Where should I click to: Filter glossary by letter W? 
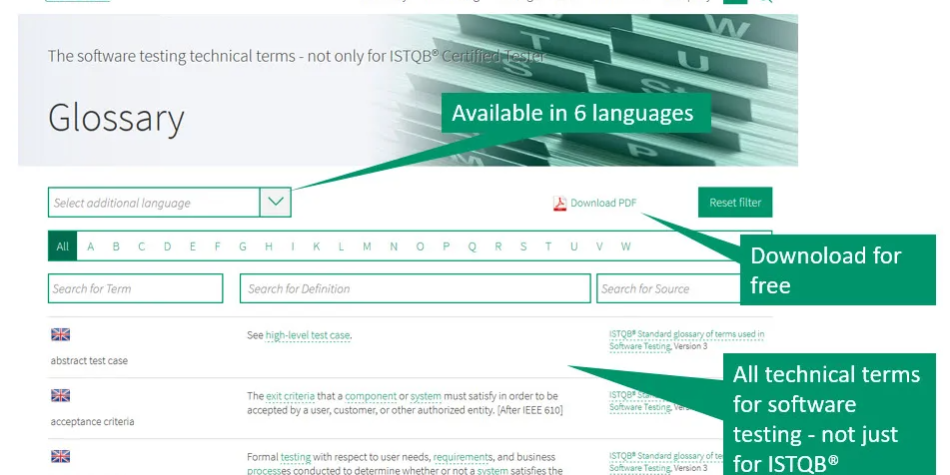(x=626, y=246)
